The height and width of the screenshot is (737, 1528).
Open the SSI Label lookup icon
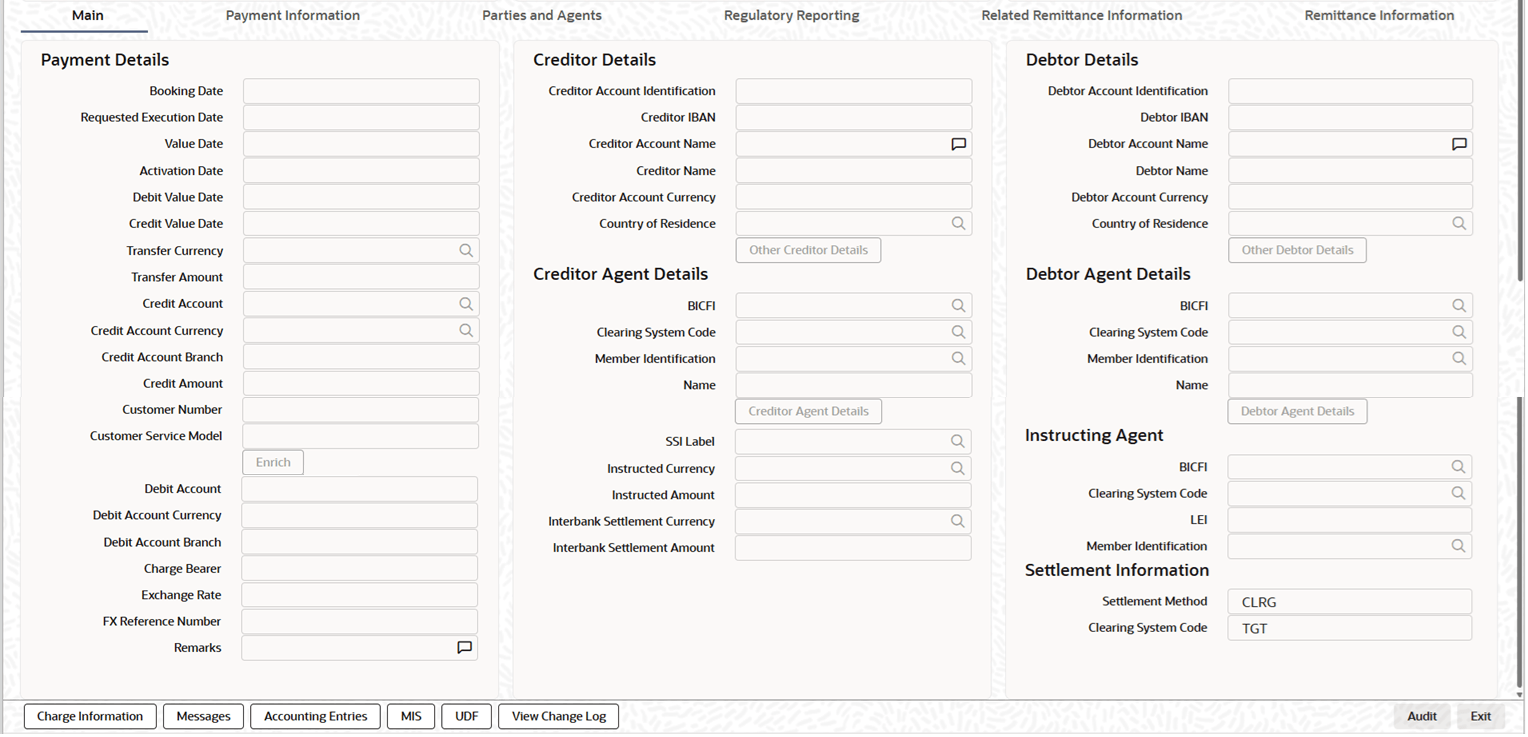957,441
